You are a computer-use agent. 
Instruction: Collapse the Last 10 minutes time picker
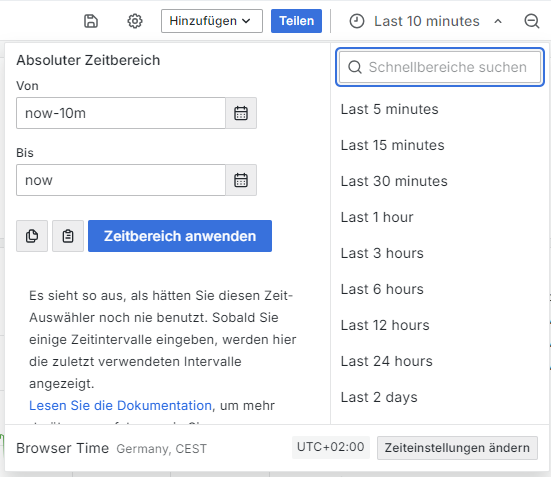[x=498, y=21]
